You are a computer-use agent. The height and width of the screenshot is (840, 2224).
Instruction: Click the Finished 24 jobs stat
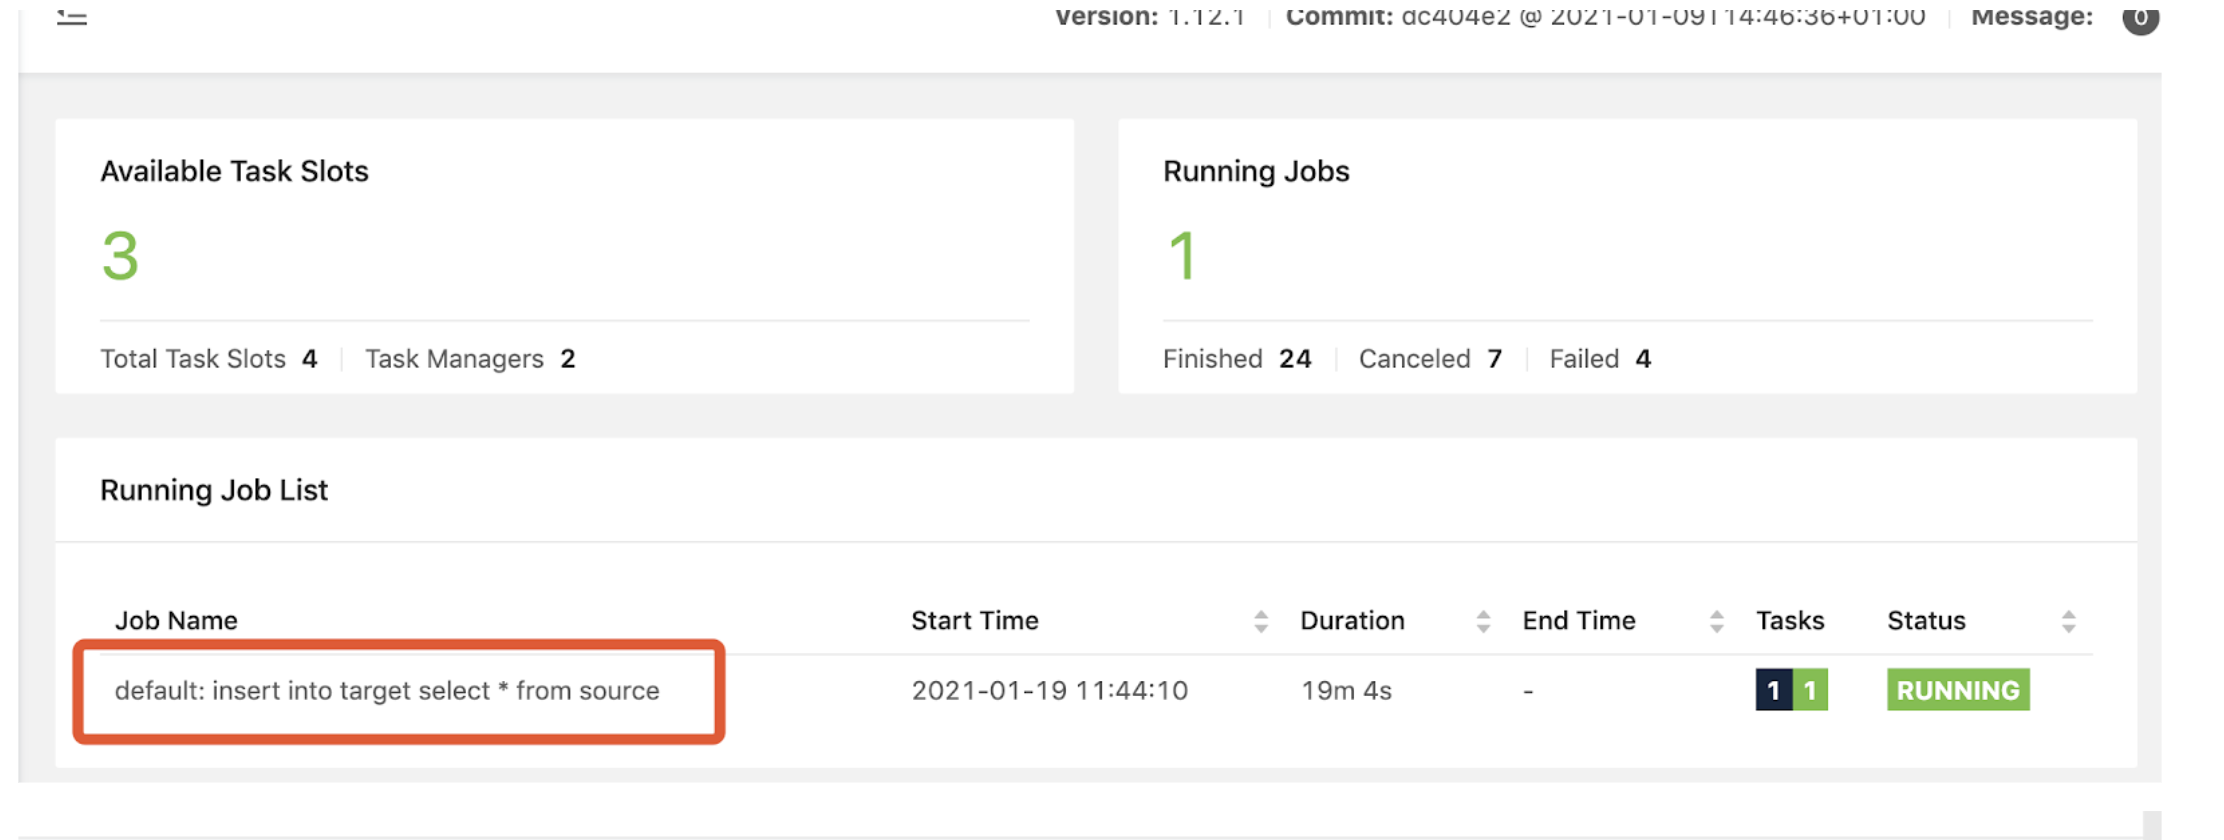1237,359
